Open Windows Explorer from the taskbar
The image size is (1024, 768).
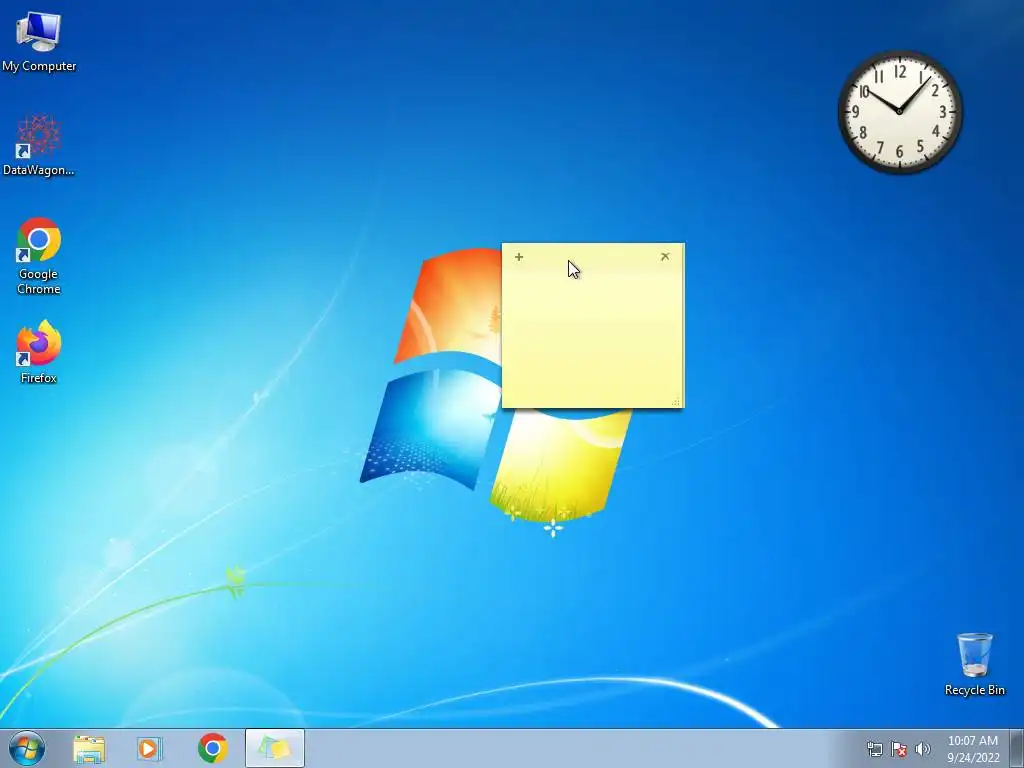coord(89,749)
